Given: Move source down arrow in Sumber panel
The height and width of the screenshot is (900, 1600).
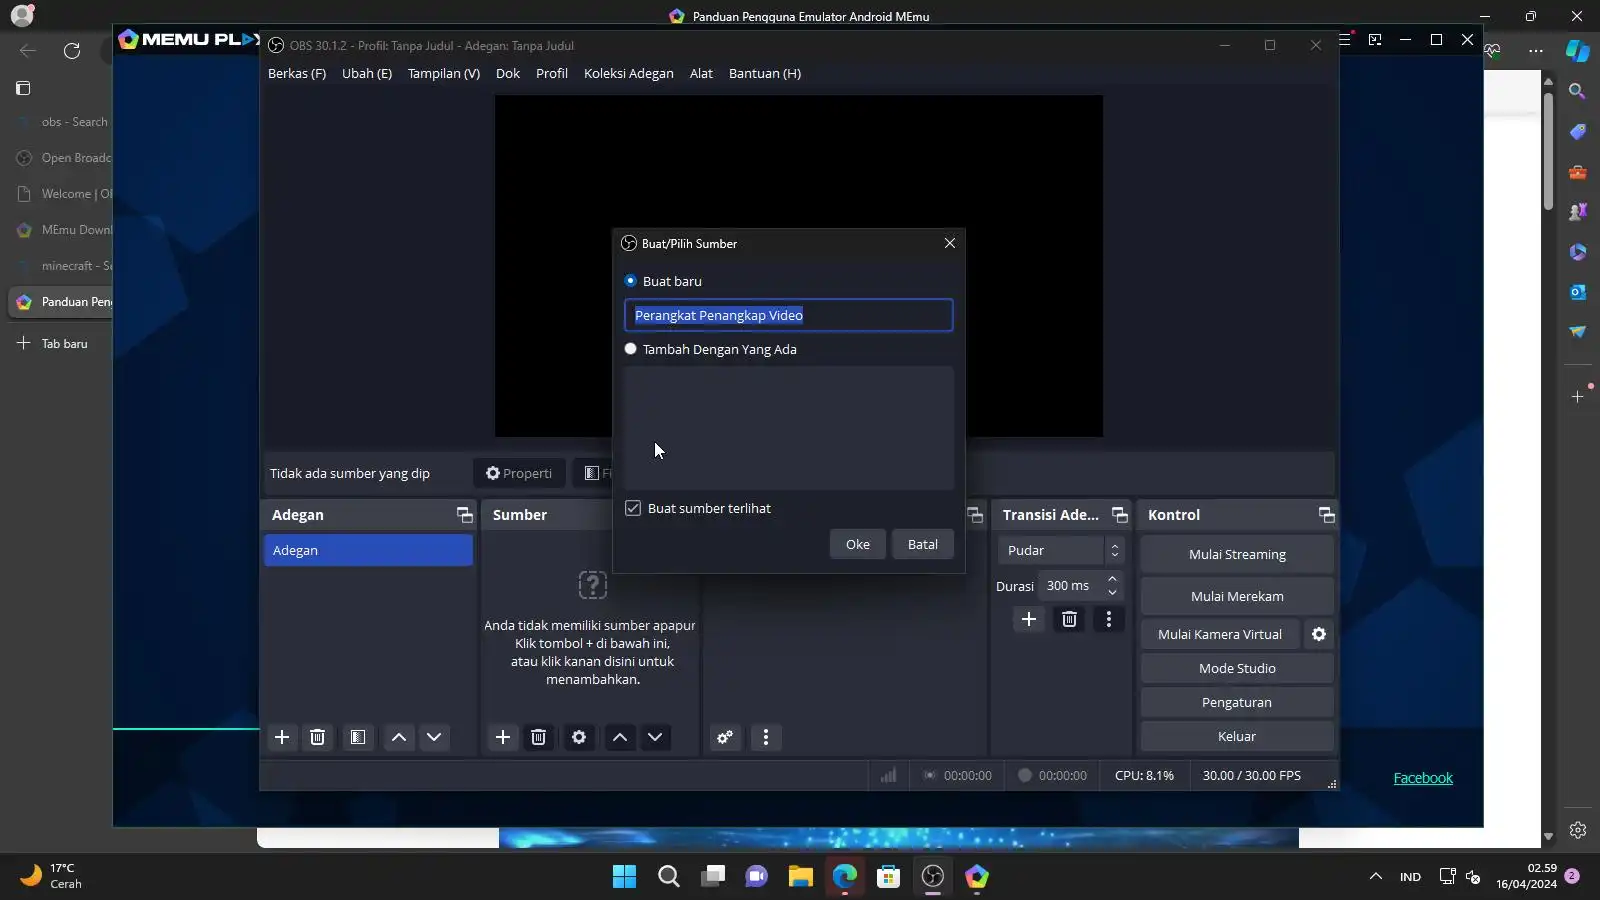Looking at the screenshot, I should pos(655,737).
